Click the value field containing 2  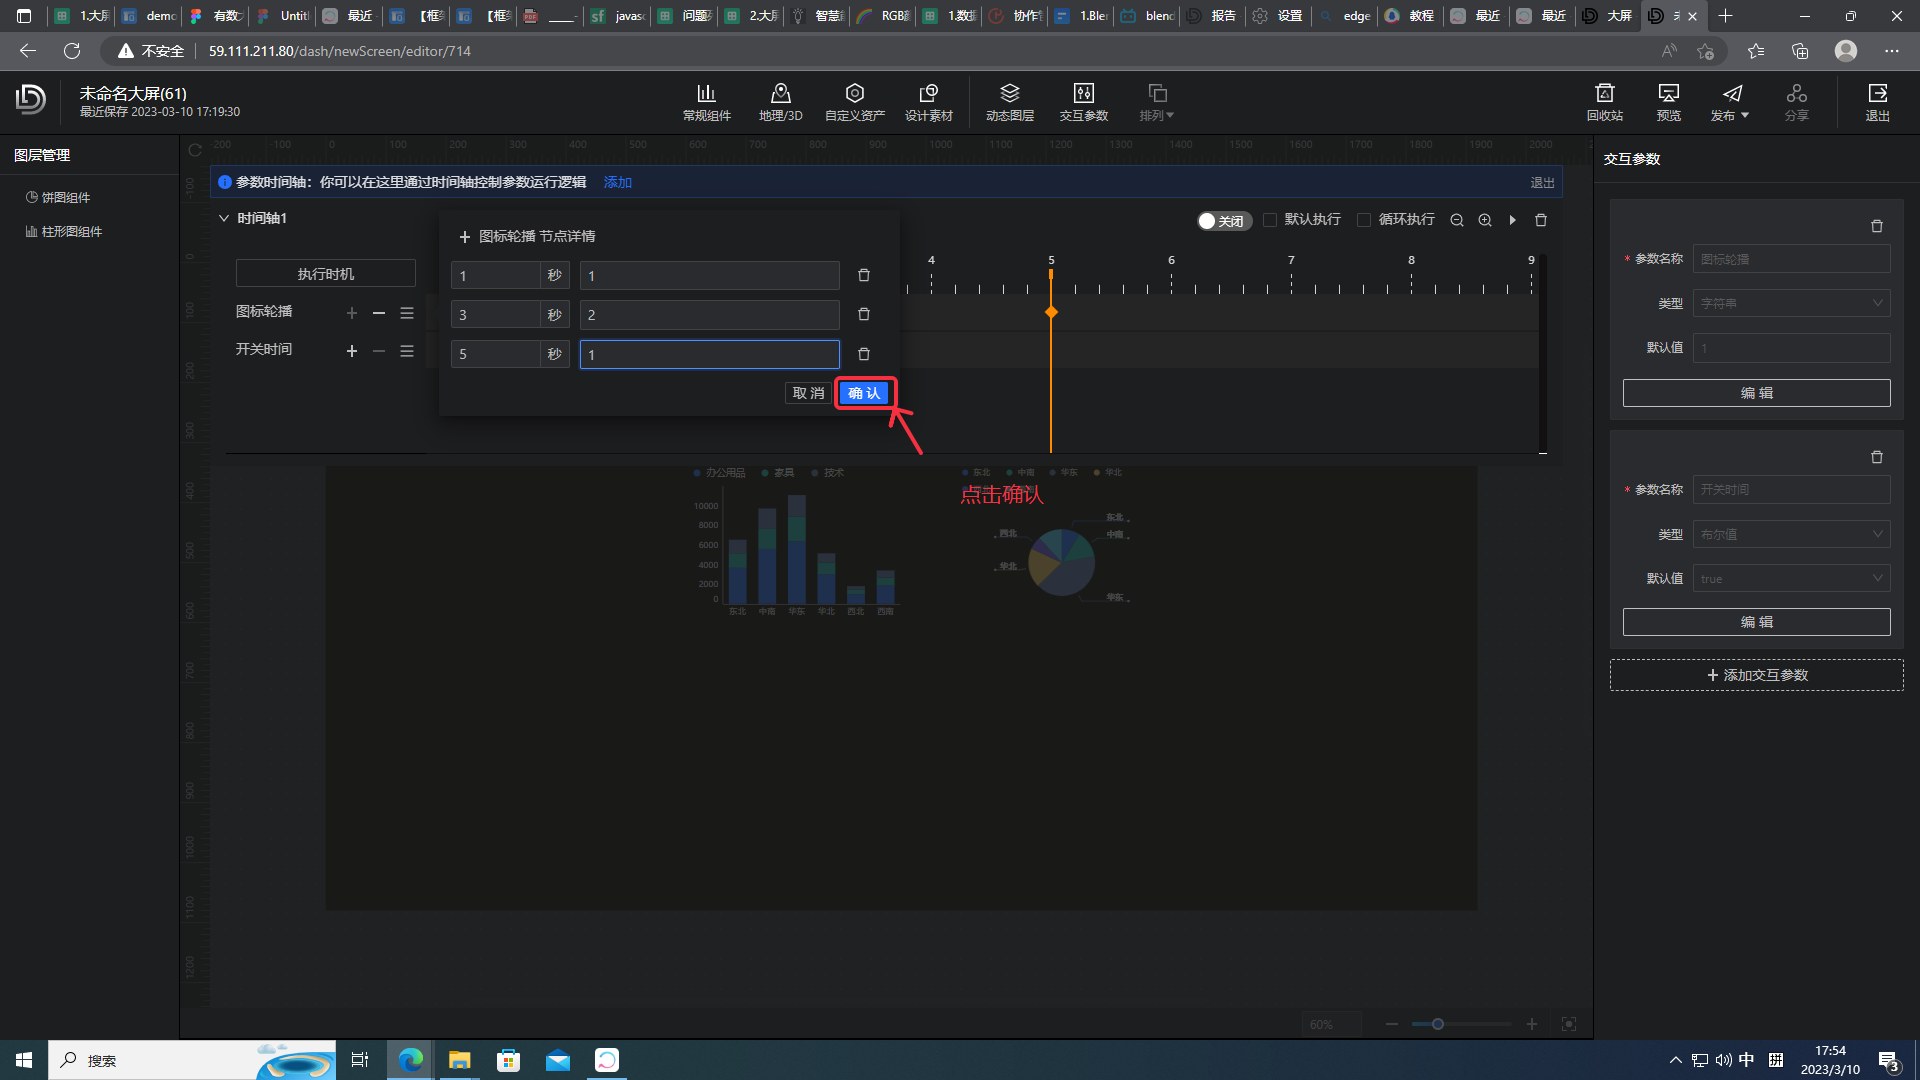[x=709, y=314]
